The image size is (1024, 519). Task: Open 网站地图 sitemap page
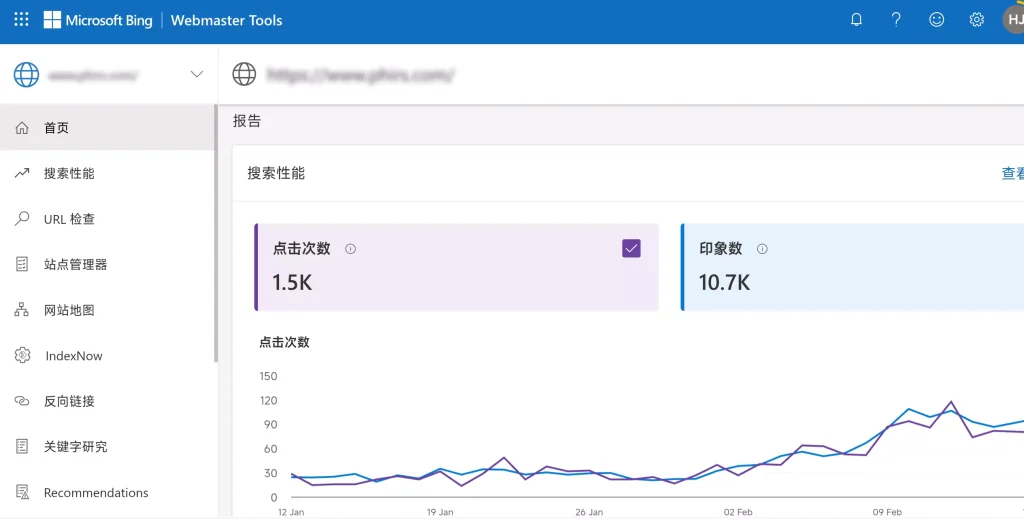[x=69, y=310]
